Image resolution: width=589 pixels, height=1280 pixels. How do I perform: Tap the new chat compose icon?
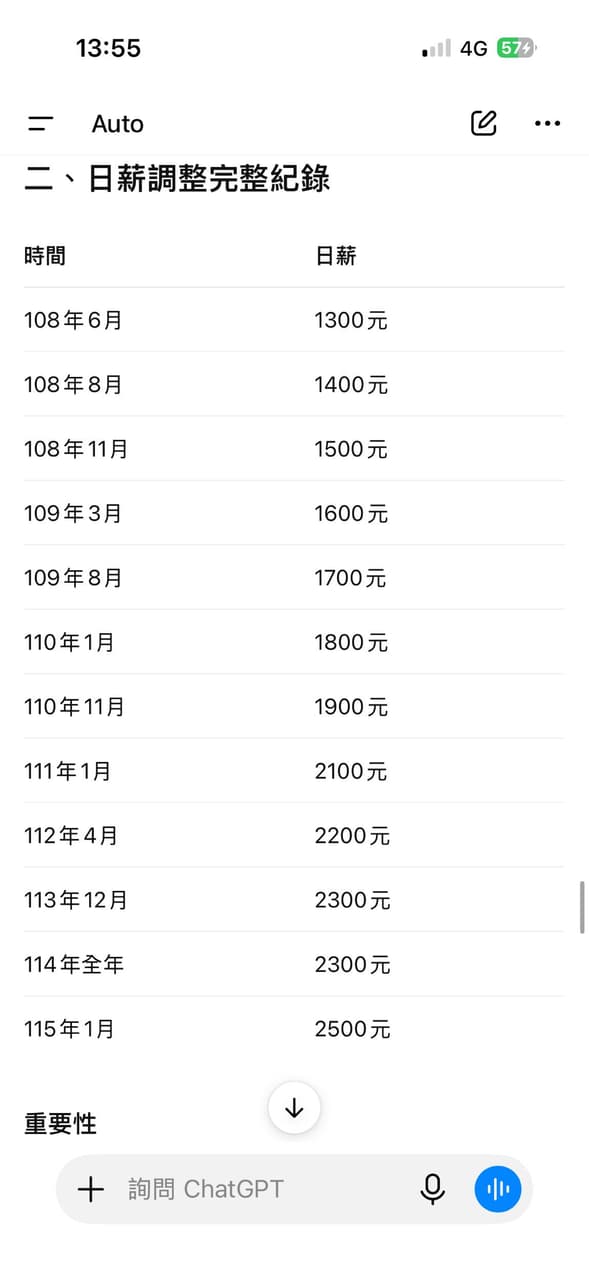click(484, 123)
